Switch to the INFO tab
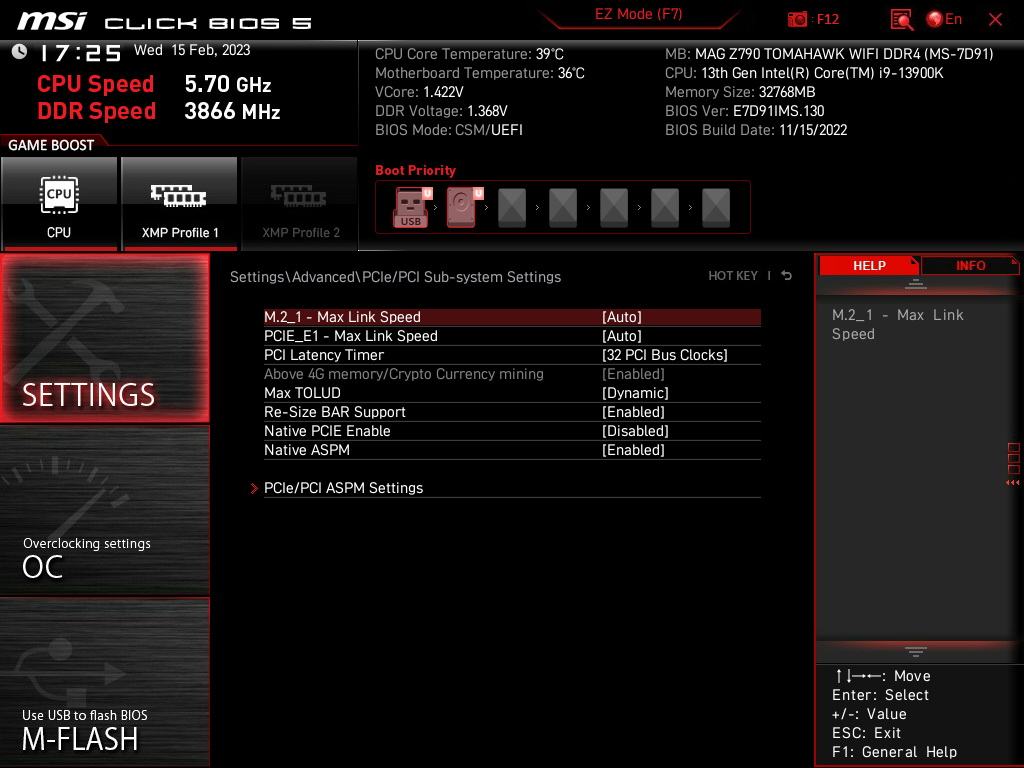1024x768 pixels. tap(970, 265)
